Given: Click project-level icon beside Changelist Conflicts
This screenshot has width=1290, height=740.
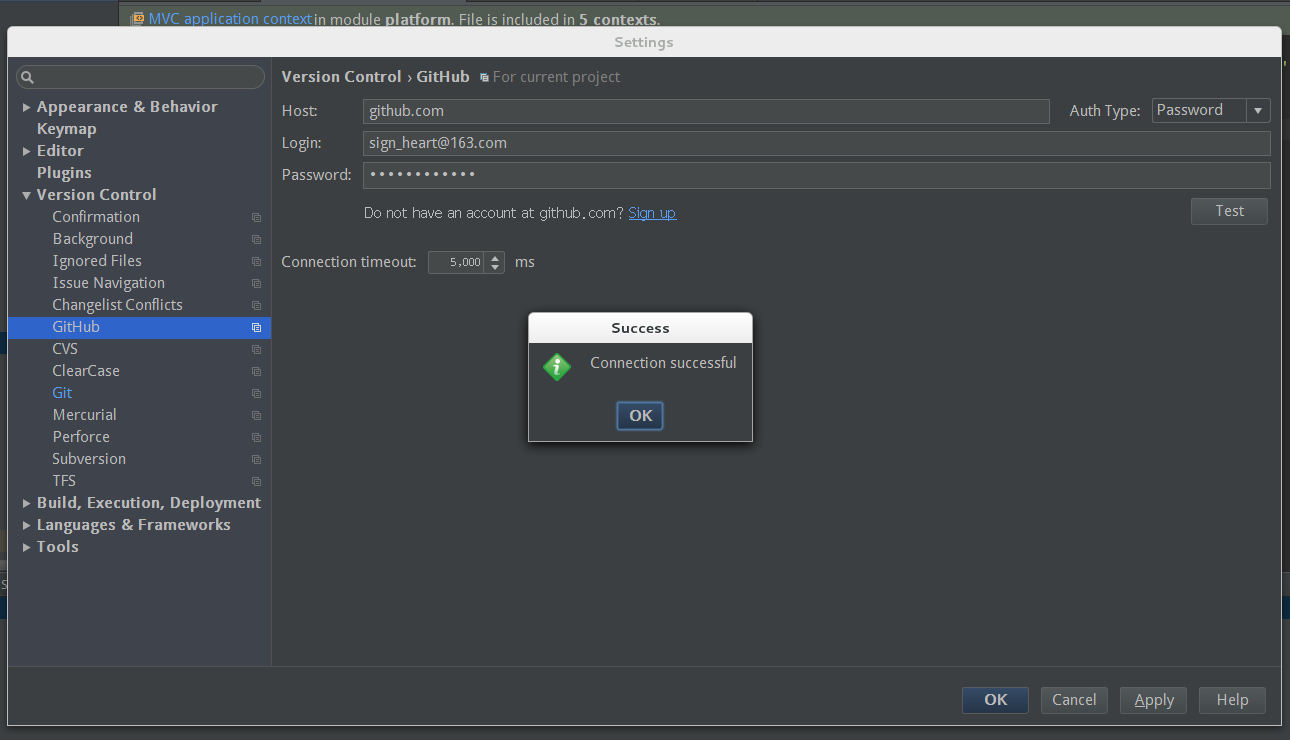Looking at the screenshot, I should [x=256, y=305].
